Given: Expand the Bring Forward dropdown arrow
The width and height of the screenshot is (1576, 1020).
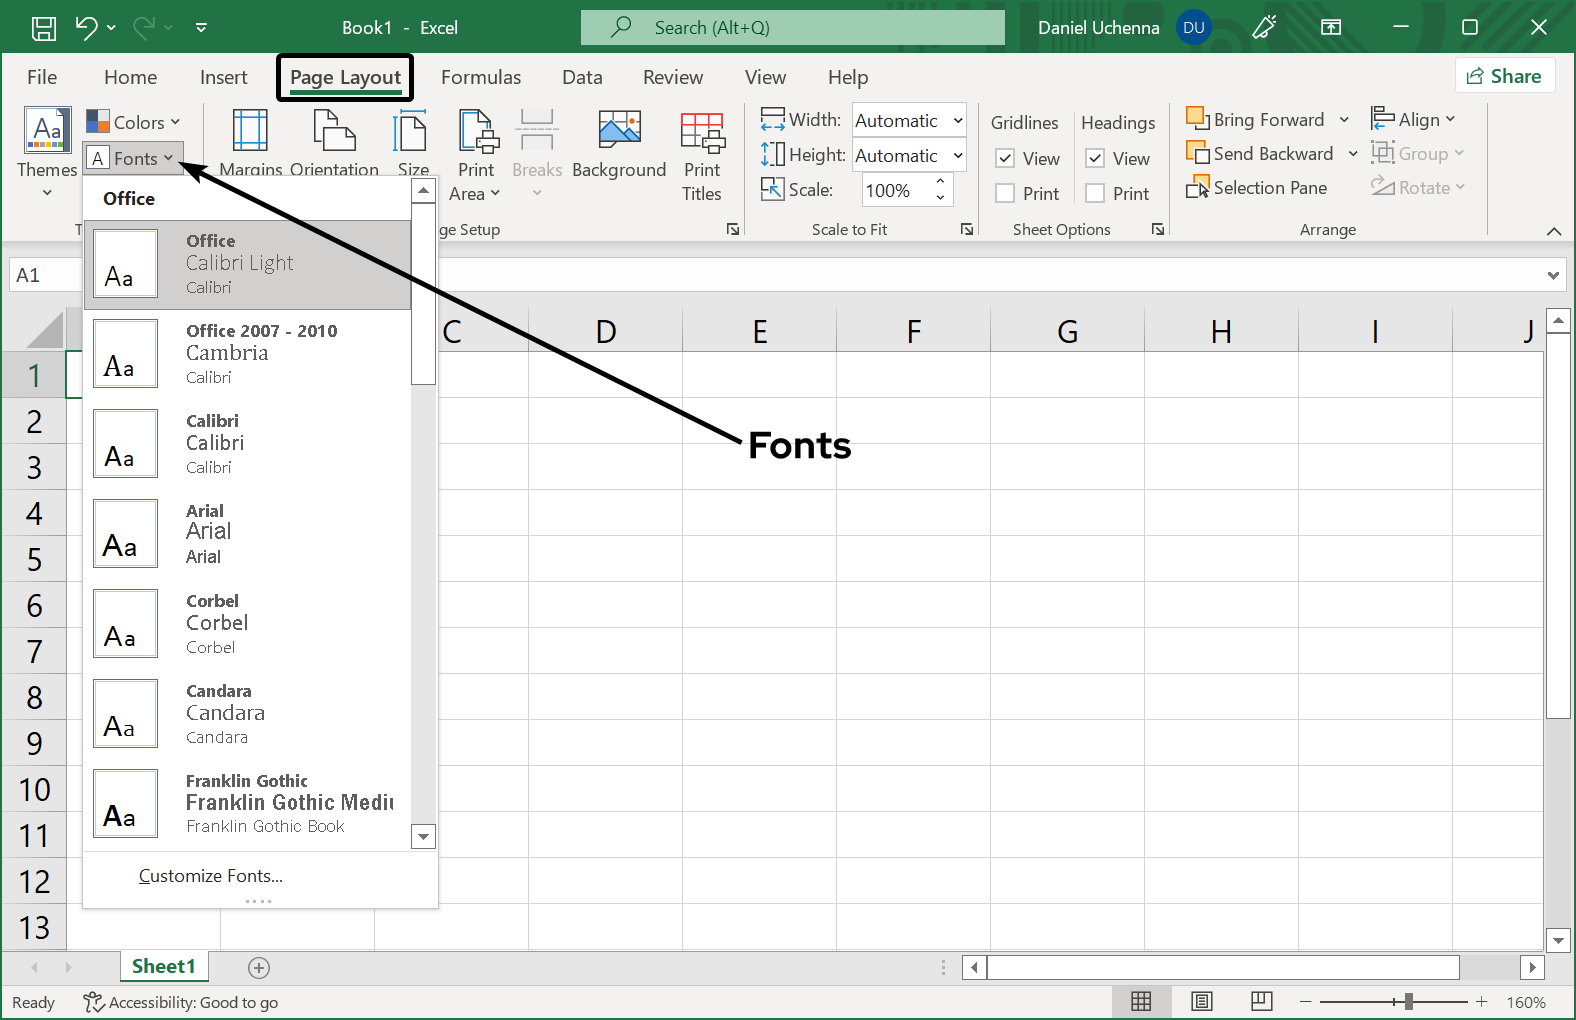Looking at the screenshot, I should point(1344,120).
